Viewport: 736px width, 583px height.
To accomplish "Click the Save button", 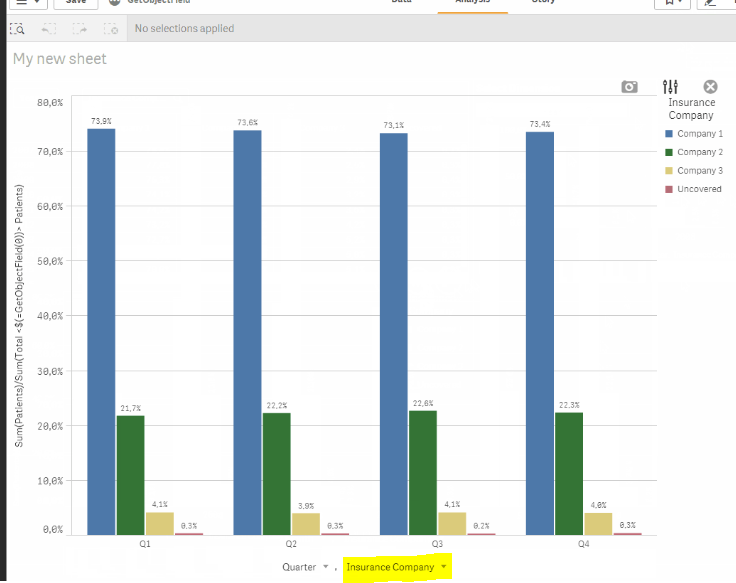I will (x=76, y=3).
